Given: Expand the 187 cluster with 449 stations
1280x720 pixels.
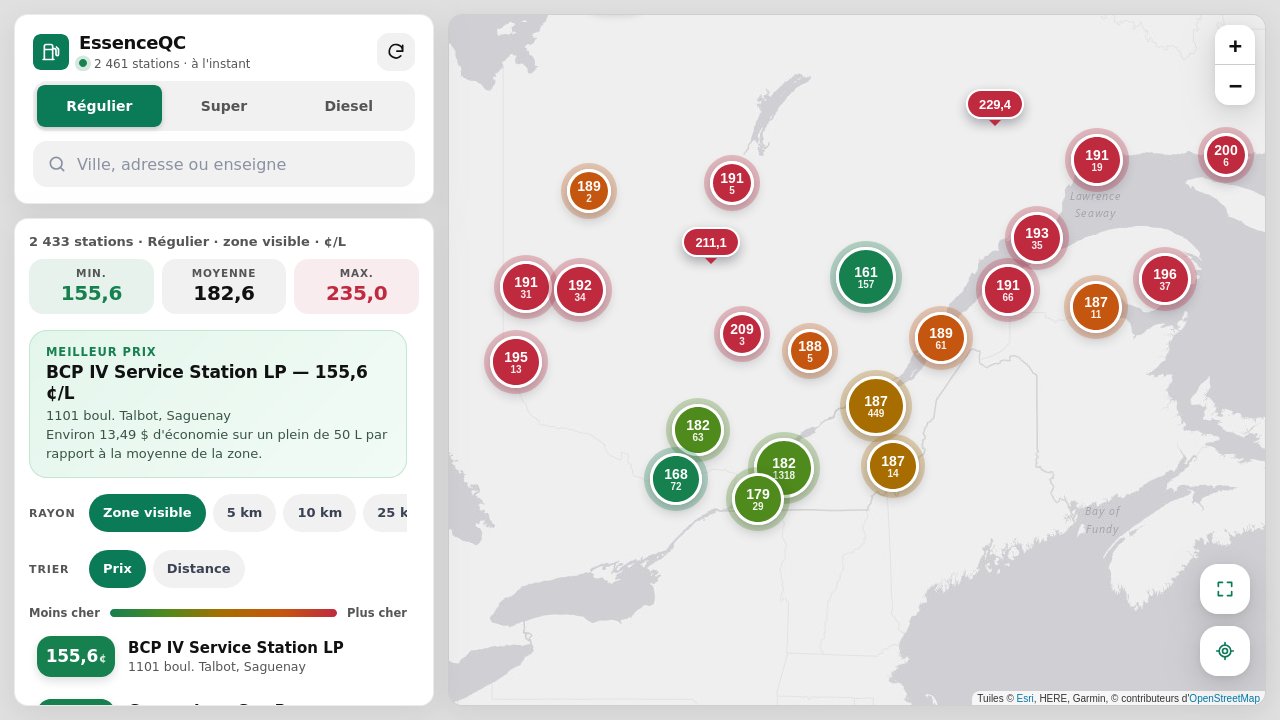Looking at the screenshot, I should pyautogui.click(x=876, y=406).
